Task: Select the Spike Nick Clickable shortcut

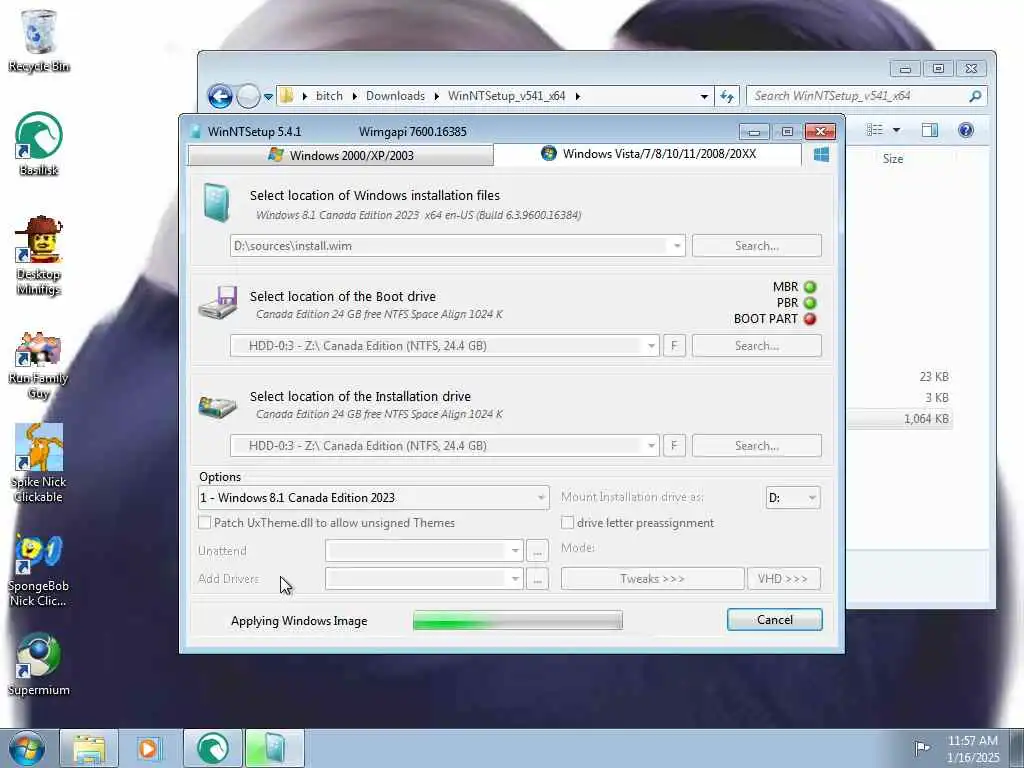Action: 39,462
